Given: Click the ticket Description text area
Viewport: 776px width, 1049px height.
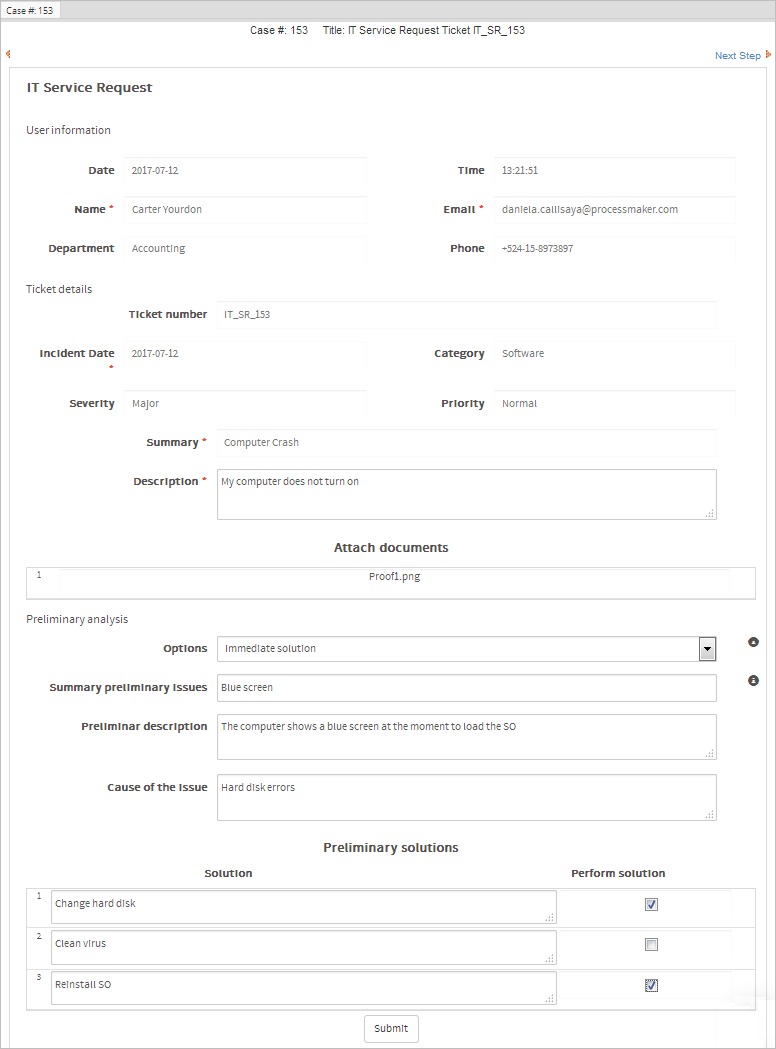Looking at the screenshot, I should coord(466,494).
